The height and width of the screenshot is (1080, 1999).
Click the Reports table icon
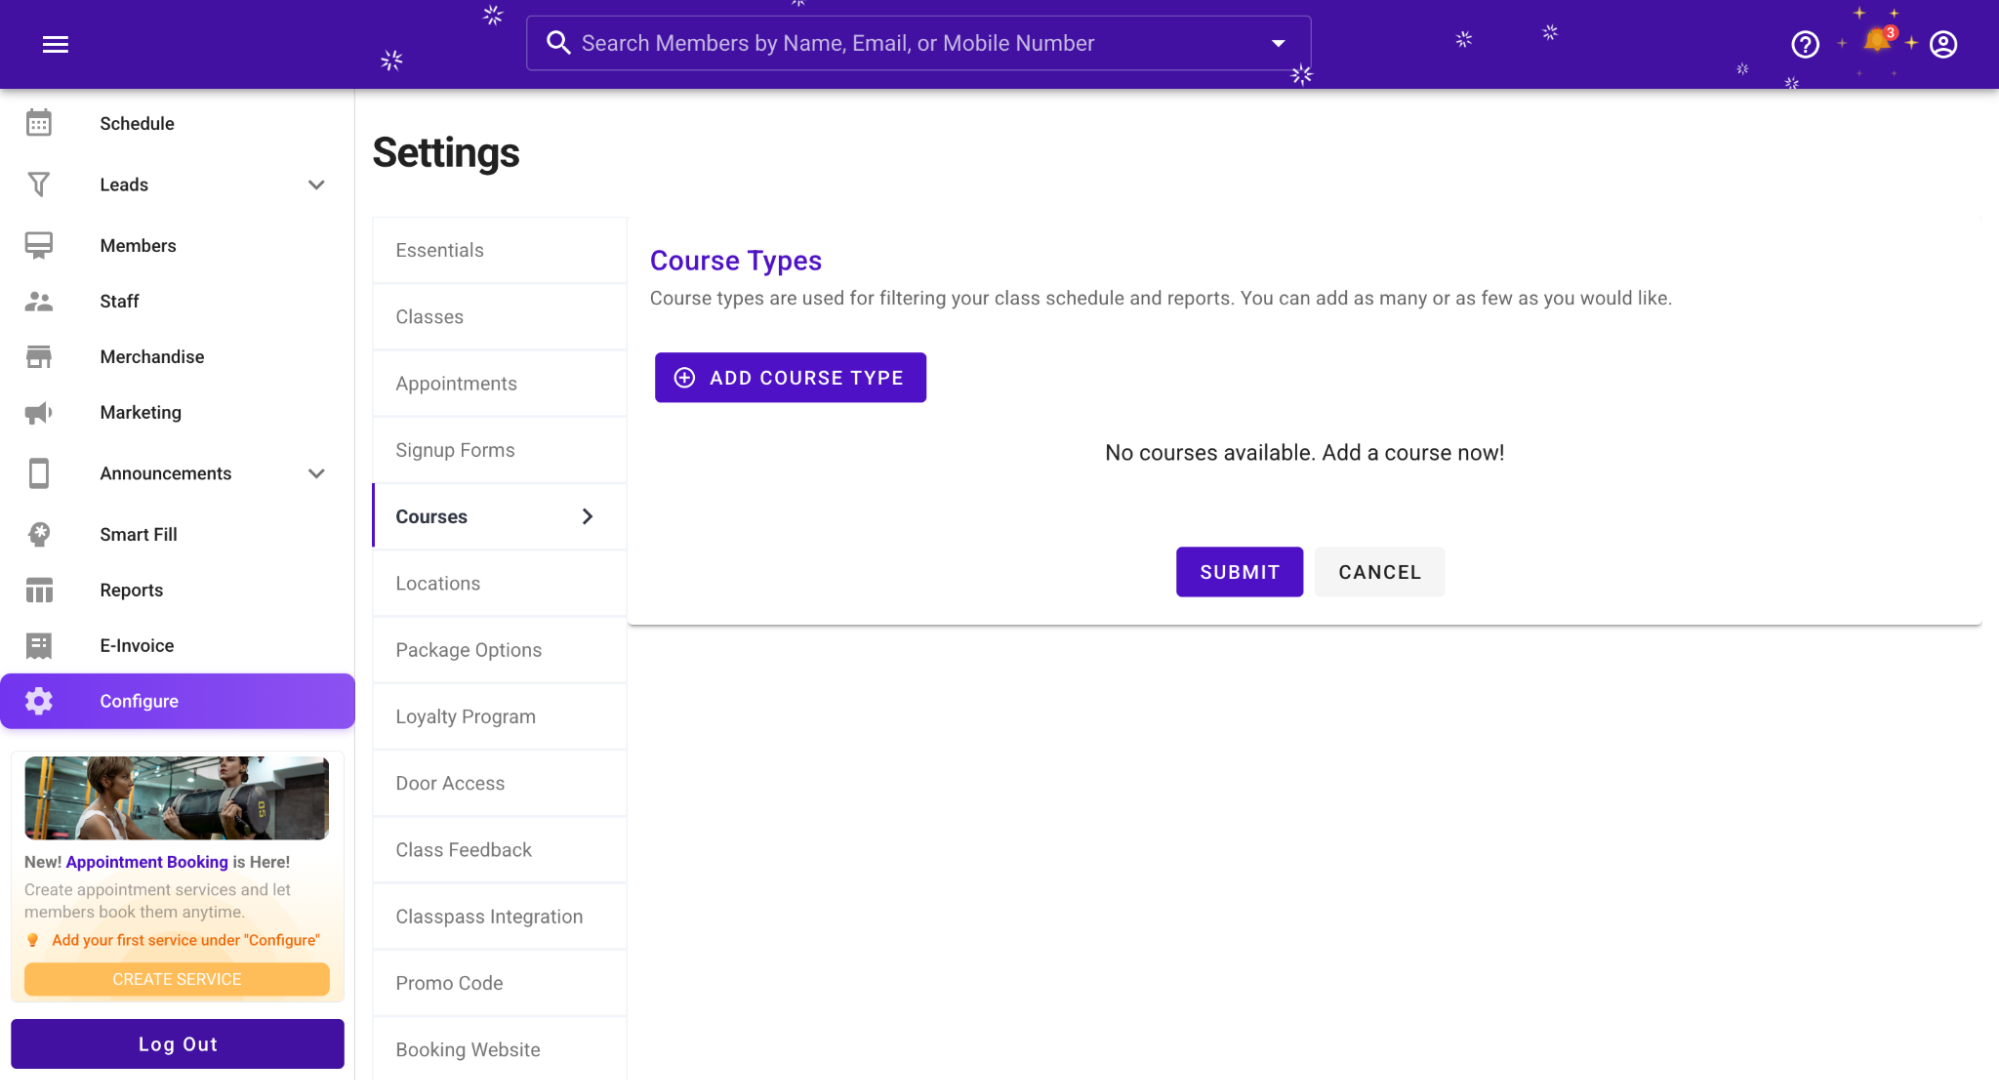coord(39,590)
